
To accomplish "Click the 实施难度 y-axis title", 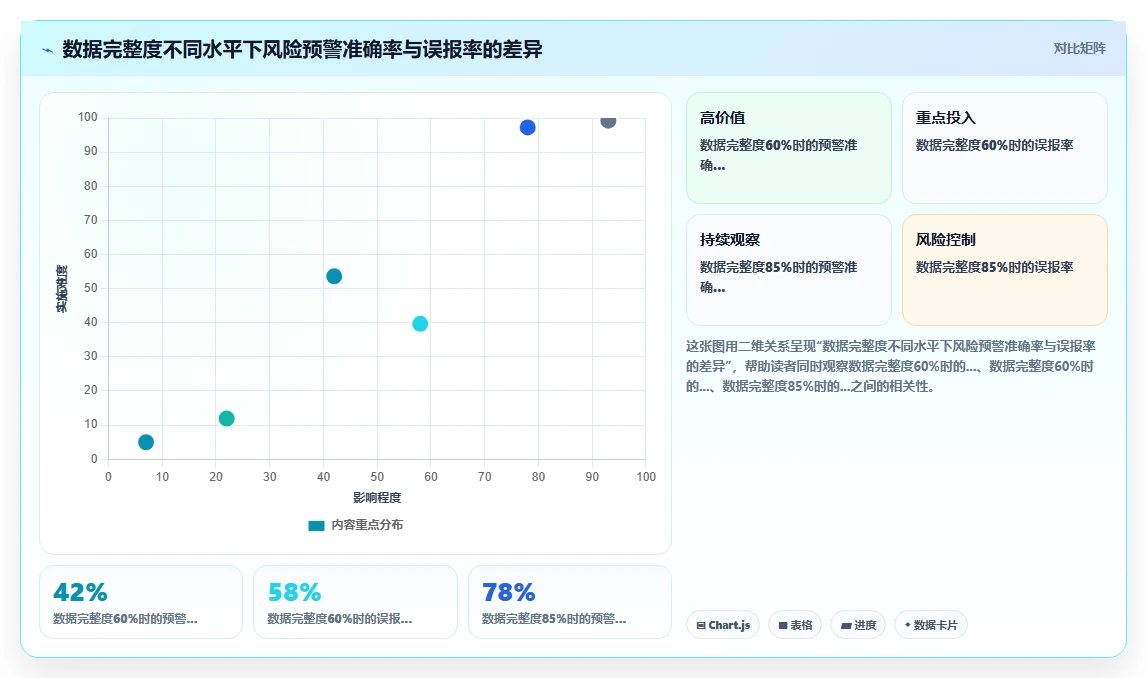I will (x=61, y=288).
